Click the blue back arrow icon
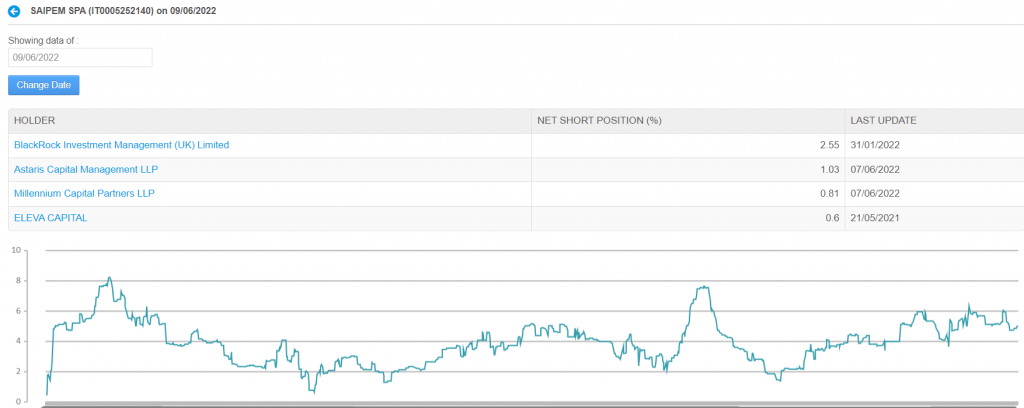Screen dimensions: 1024x408 pos(14,11)
